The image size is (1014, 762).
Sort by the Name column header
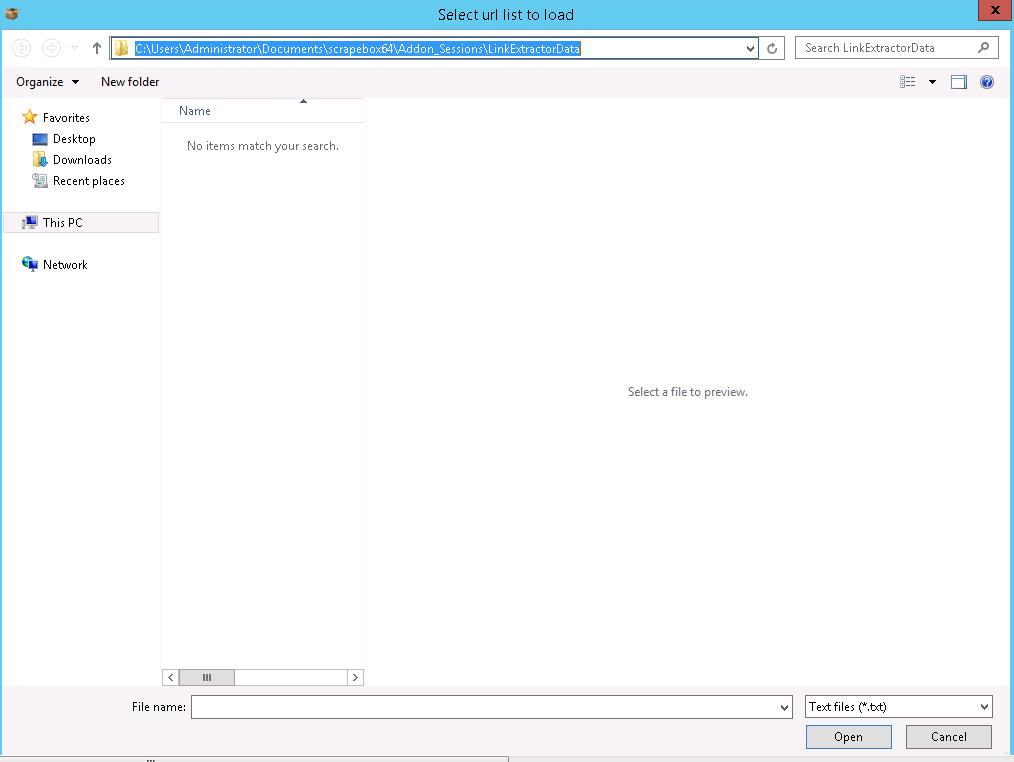[x=263, y=111]
